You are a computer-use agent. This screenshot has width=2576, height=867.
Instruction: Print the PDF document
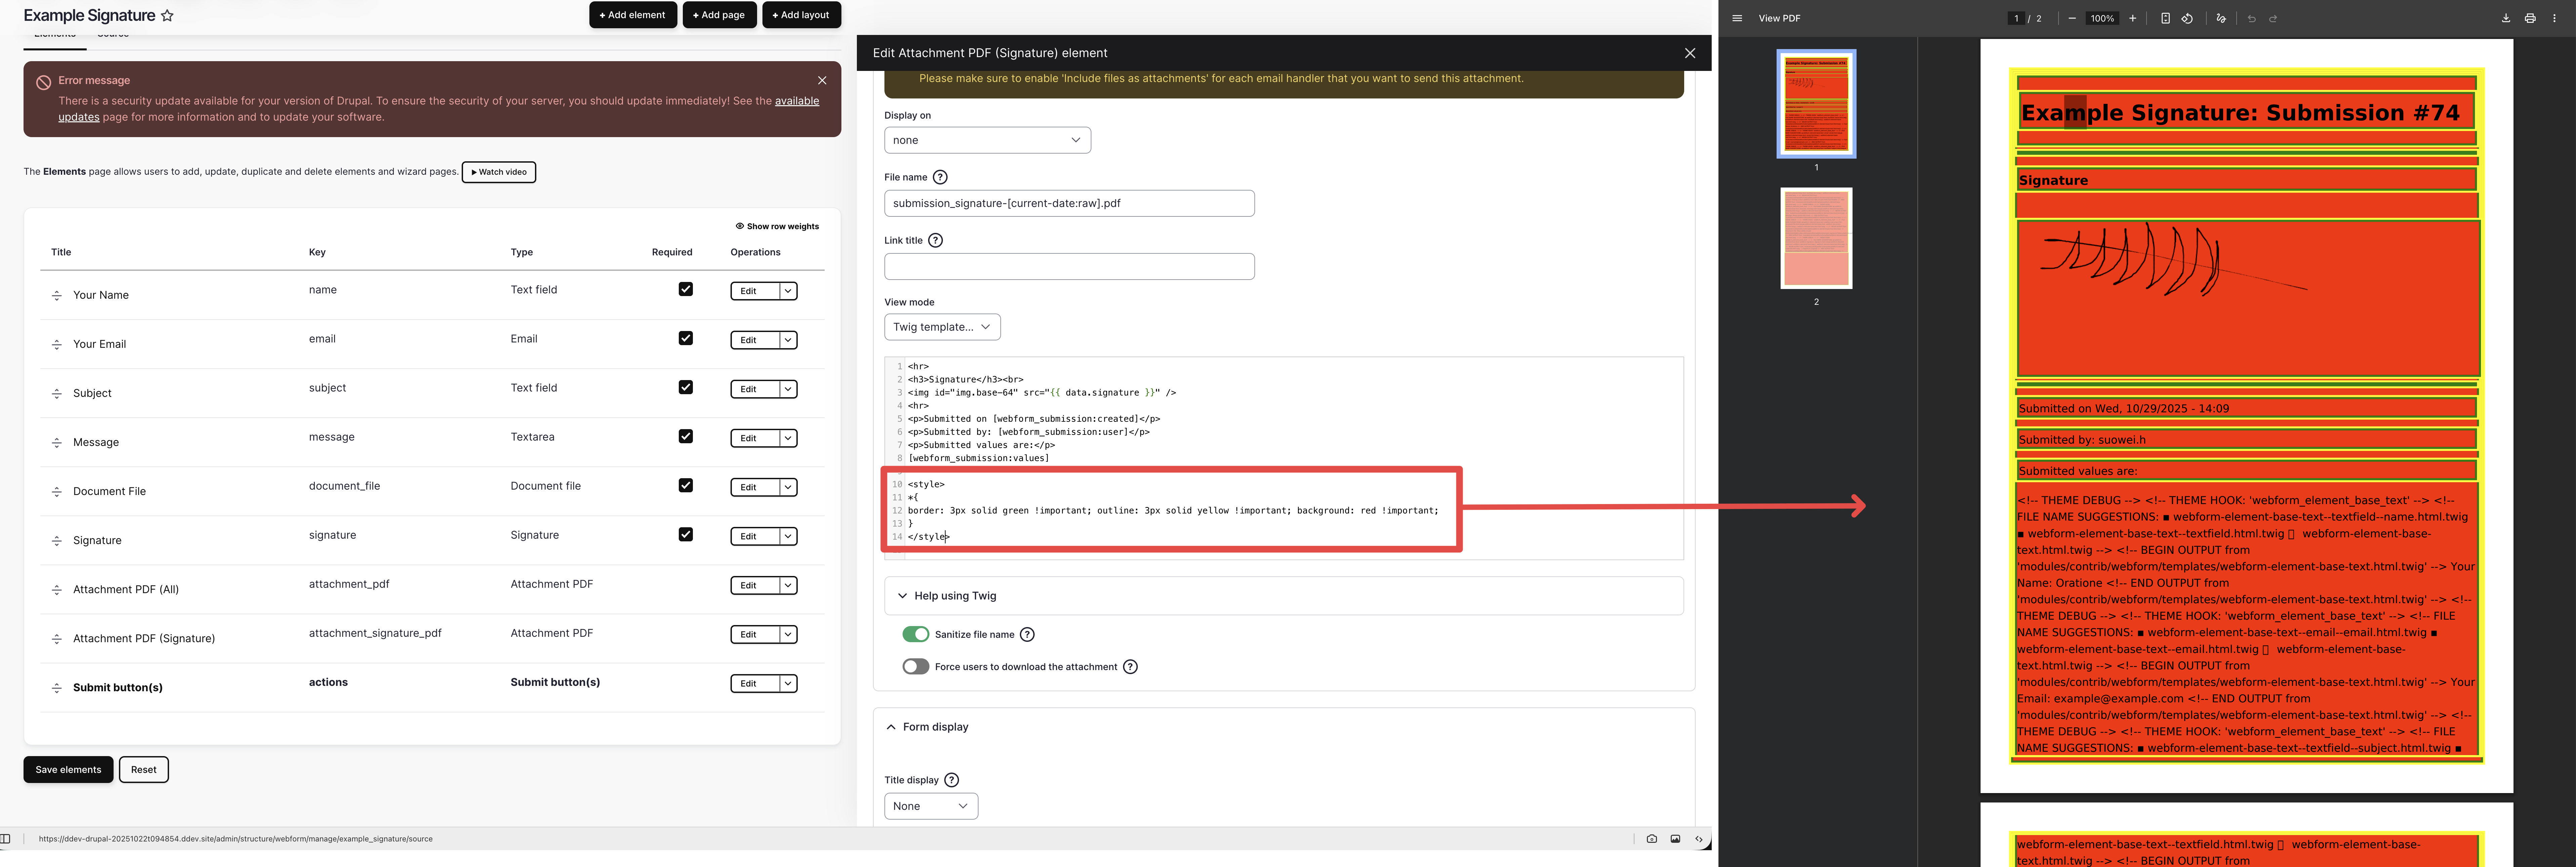pyautogui.click(x=2530, y=18)
